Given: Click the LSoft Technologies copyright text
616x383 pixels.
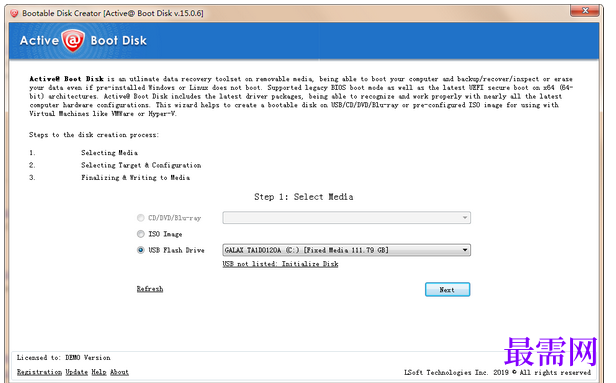Looking at the screenshot, I should click(x=498, y=372).
